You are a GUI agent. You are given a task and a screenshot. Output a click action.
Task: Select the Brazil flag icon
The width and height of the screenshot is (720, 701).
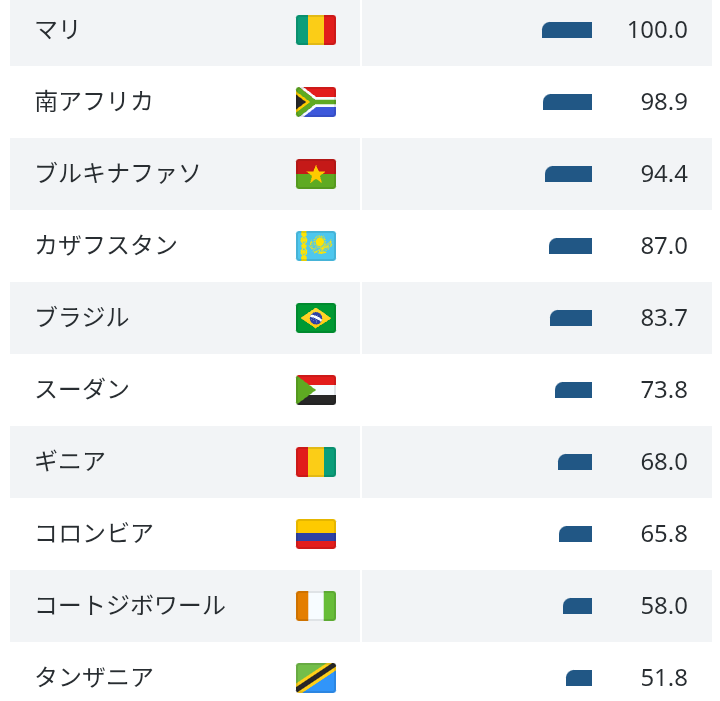(x=316, y=318)
